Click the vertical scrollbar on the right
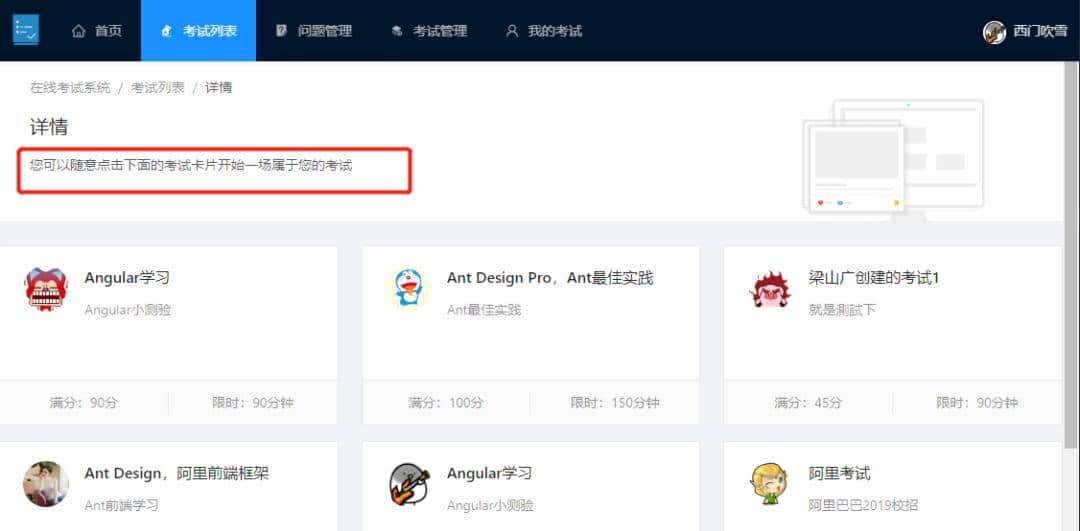Screen dimensions: 1080x531 (x=1070, y=255)
